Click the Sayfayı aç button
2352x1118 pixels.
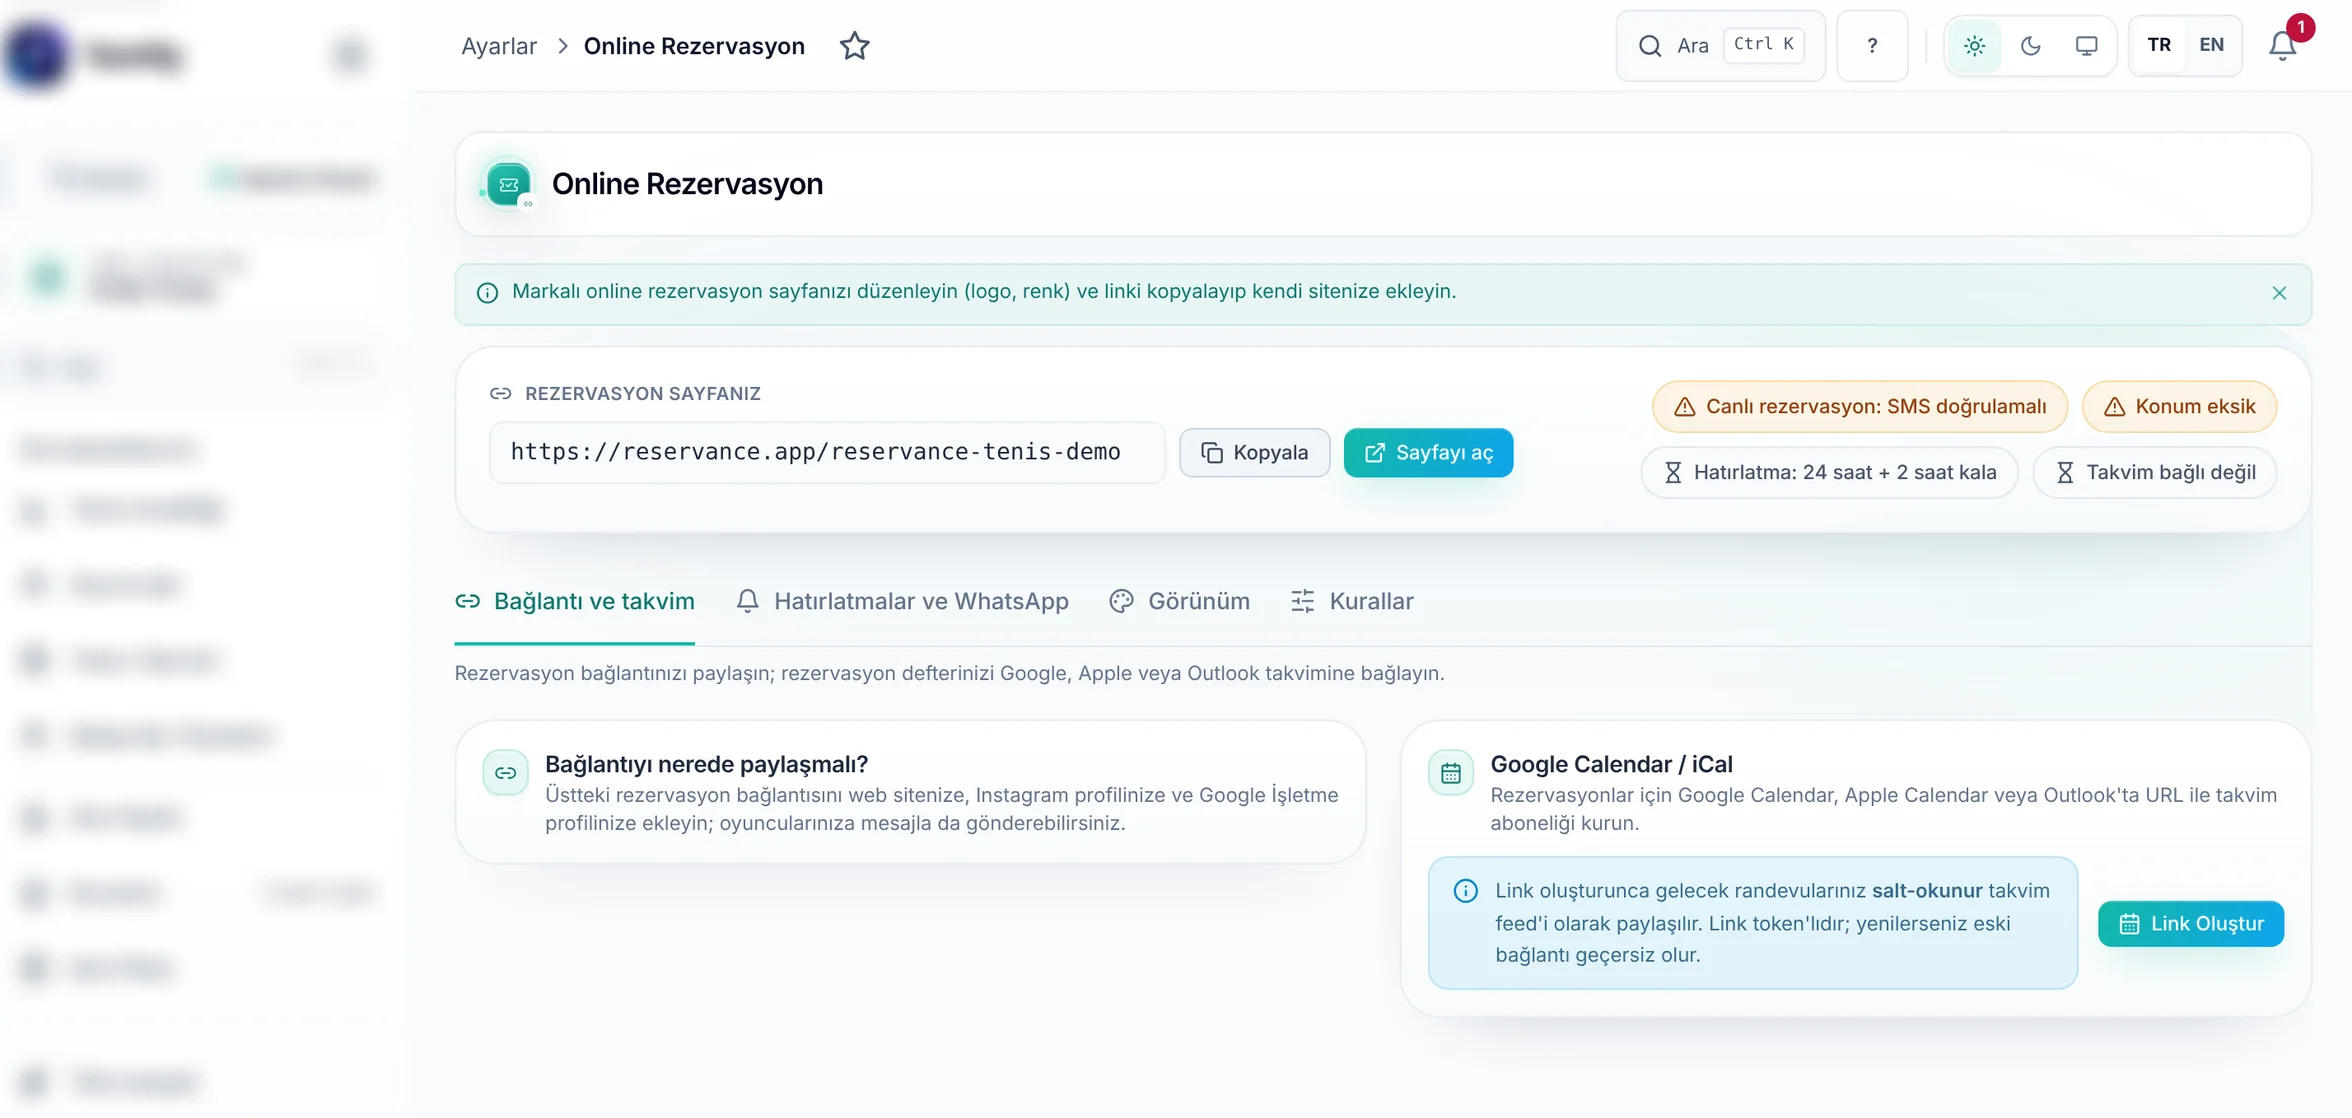point(1428,453)
